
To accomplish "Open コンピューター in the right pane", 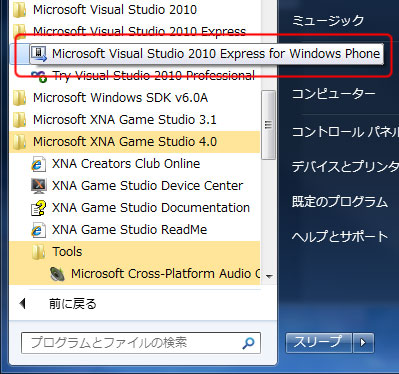I will [x=333, y=94].
